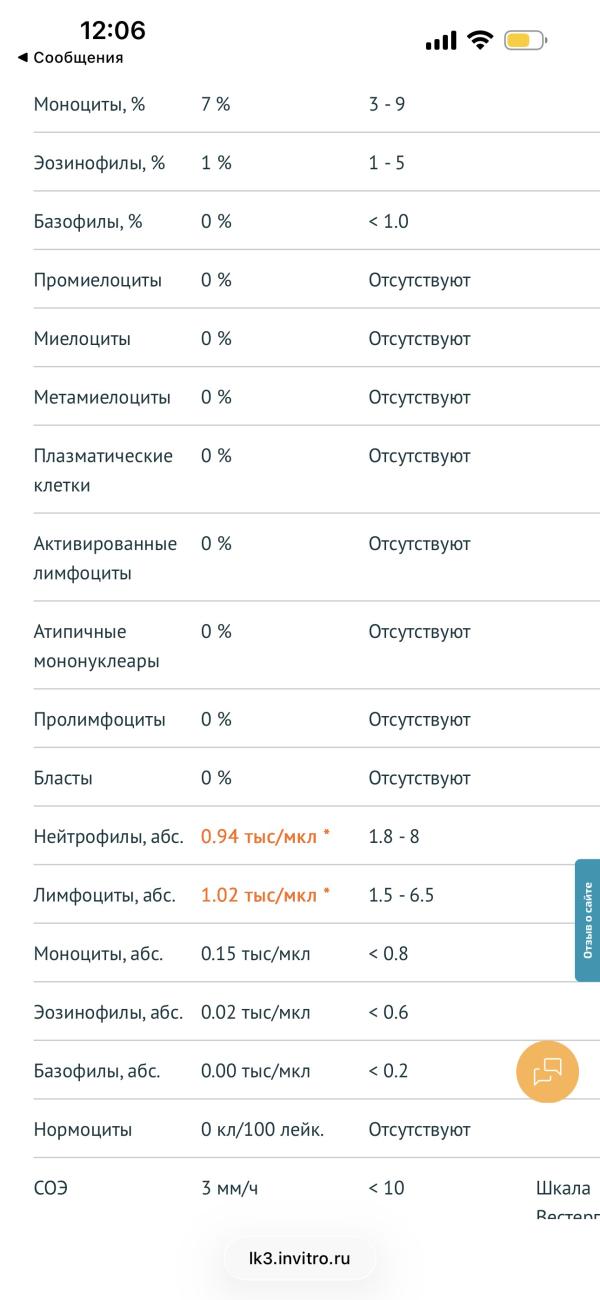This screenshot has width=600, height=1300.
Task: Open the orange chat support icon
Action: coord(547,1072)
